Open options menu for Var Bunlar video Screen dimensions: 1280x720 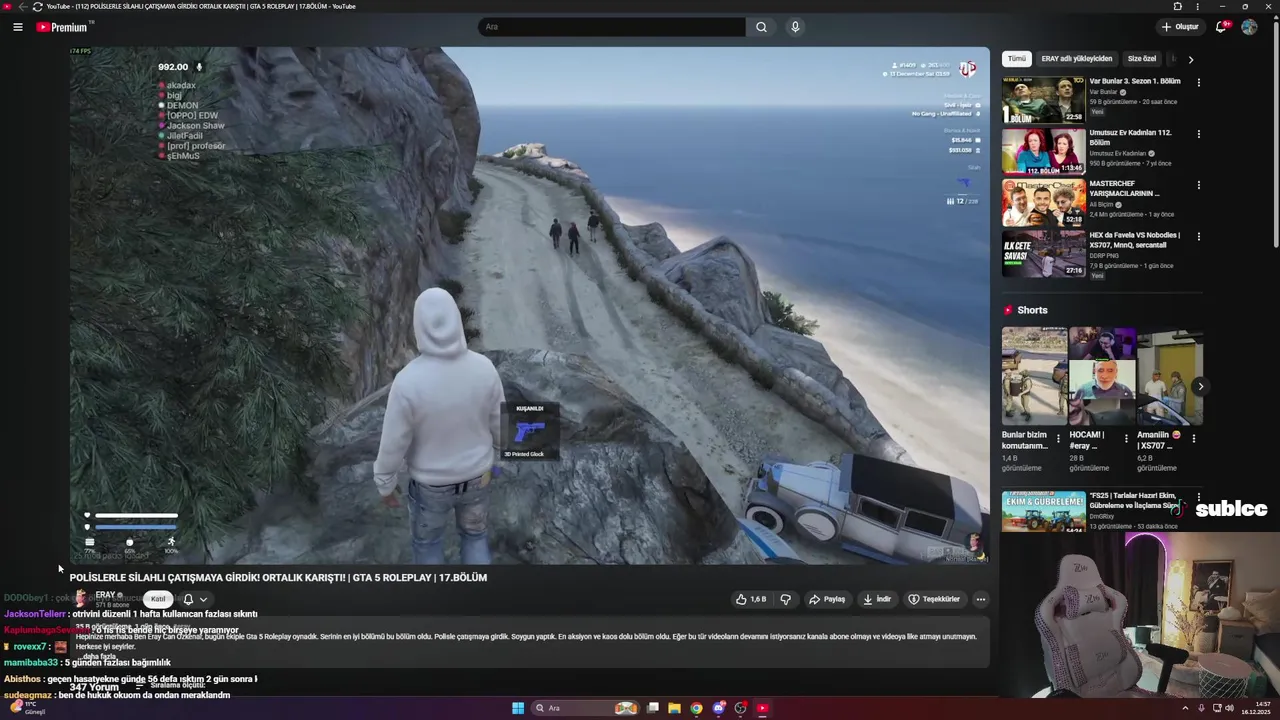coord(1199,82)
